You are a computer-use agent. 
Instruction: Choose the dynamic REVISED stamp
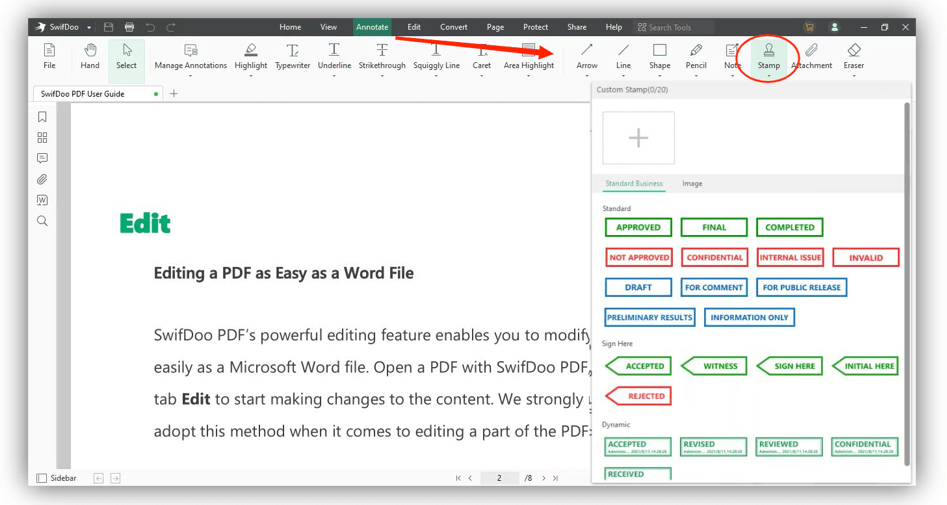pyautogui.click(x=714, y=446)
